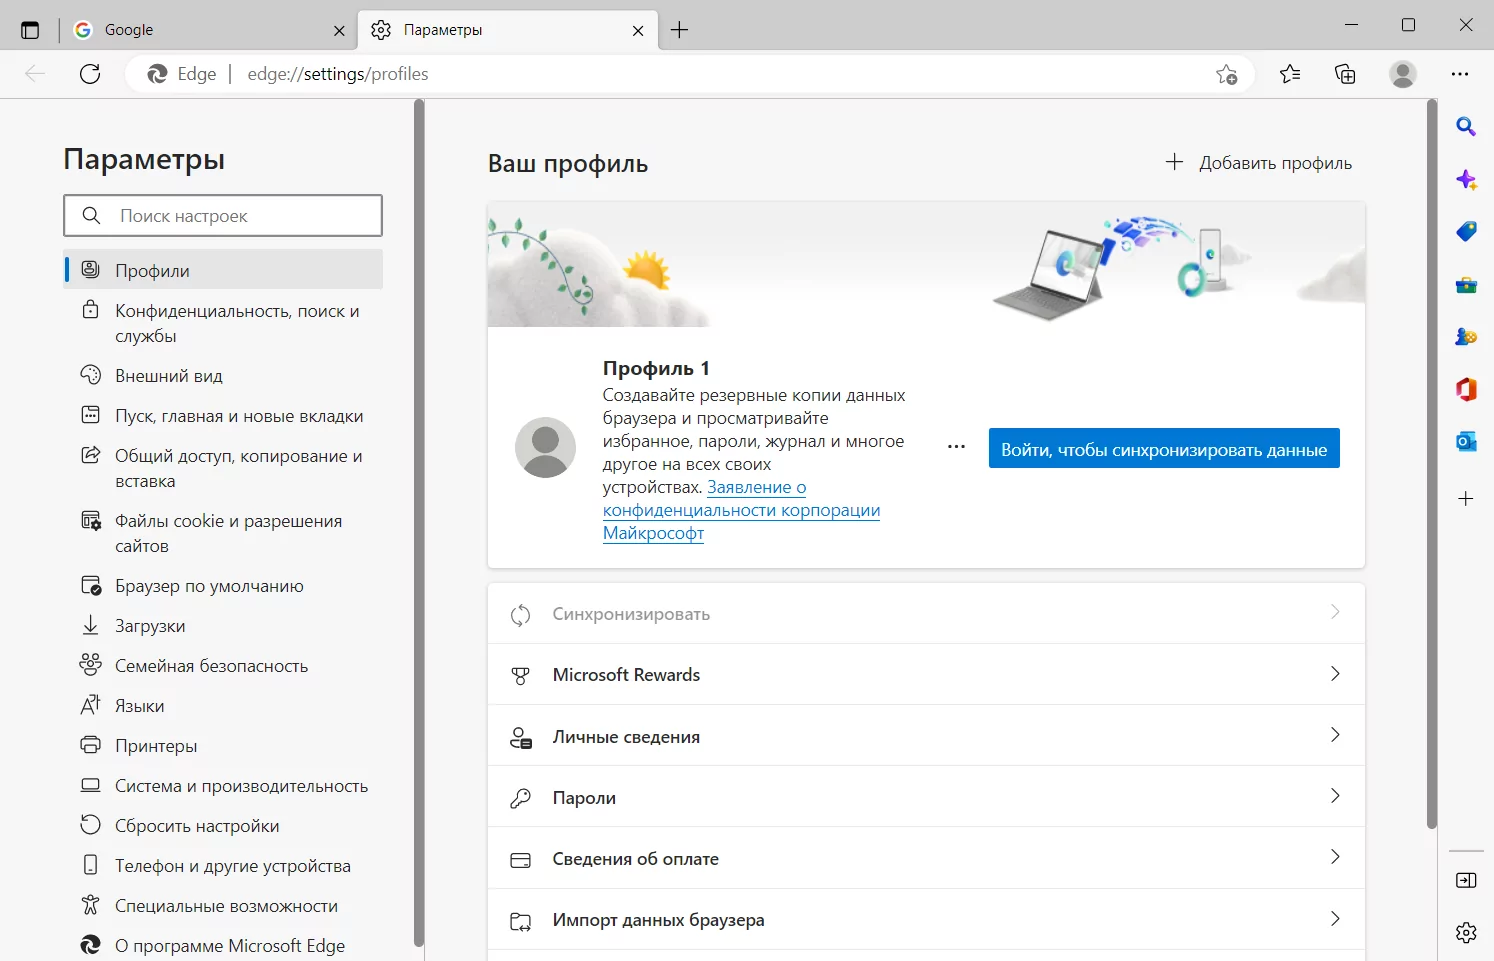Screen dimensions: 1494x961
Task: Open the tab actions menu icon
Action: tap(30, 30)
